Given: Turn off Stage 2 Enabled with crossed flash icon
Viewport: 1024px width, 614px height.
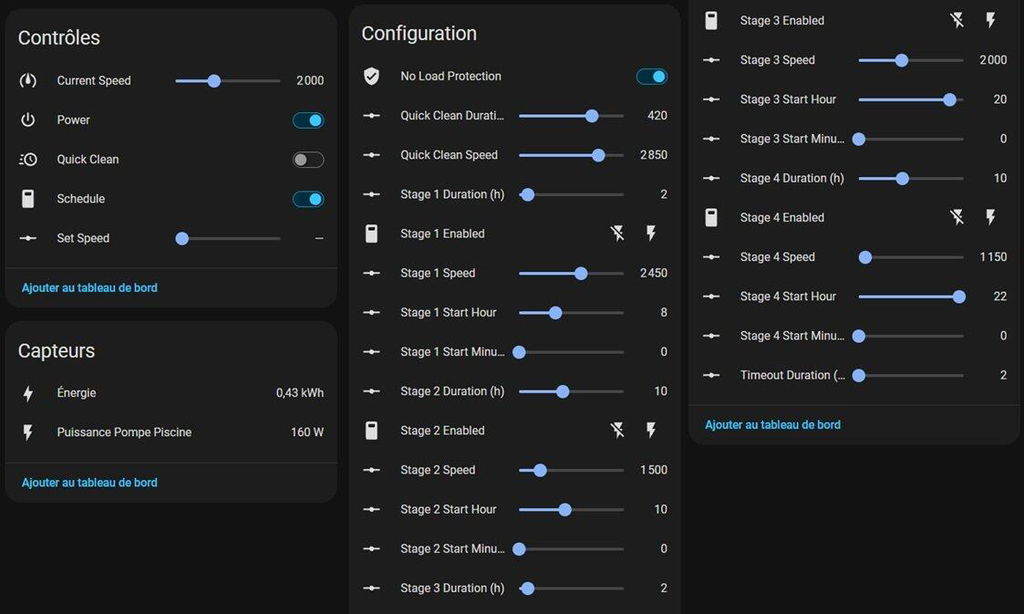Looking at the screenshot, I should coord(617,430).
